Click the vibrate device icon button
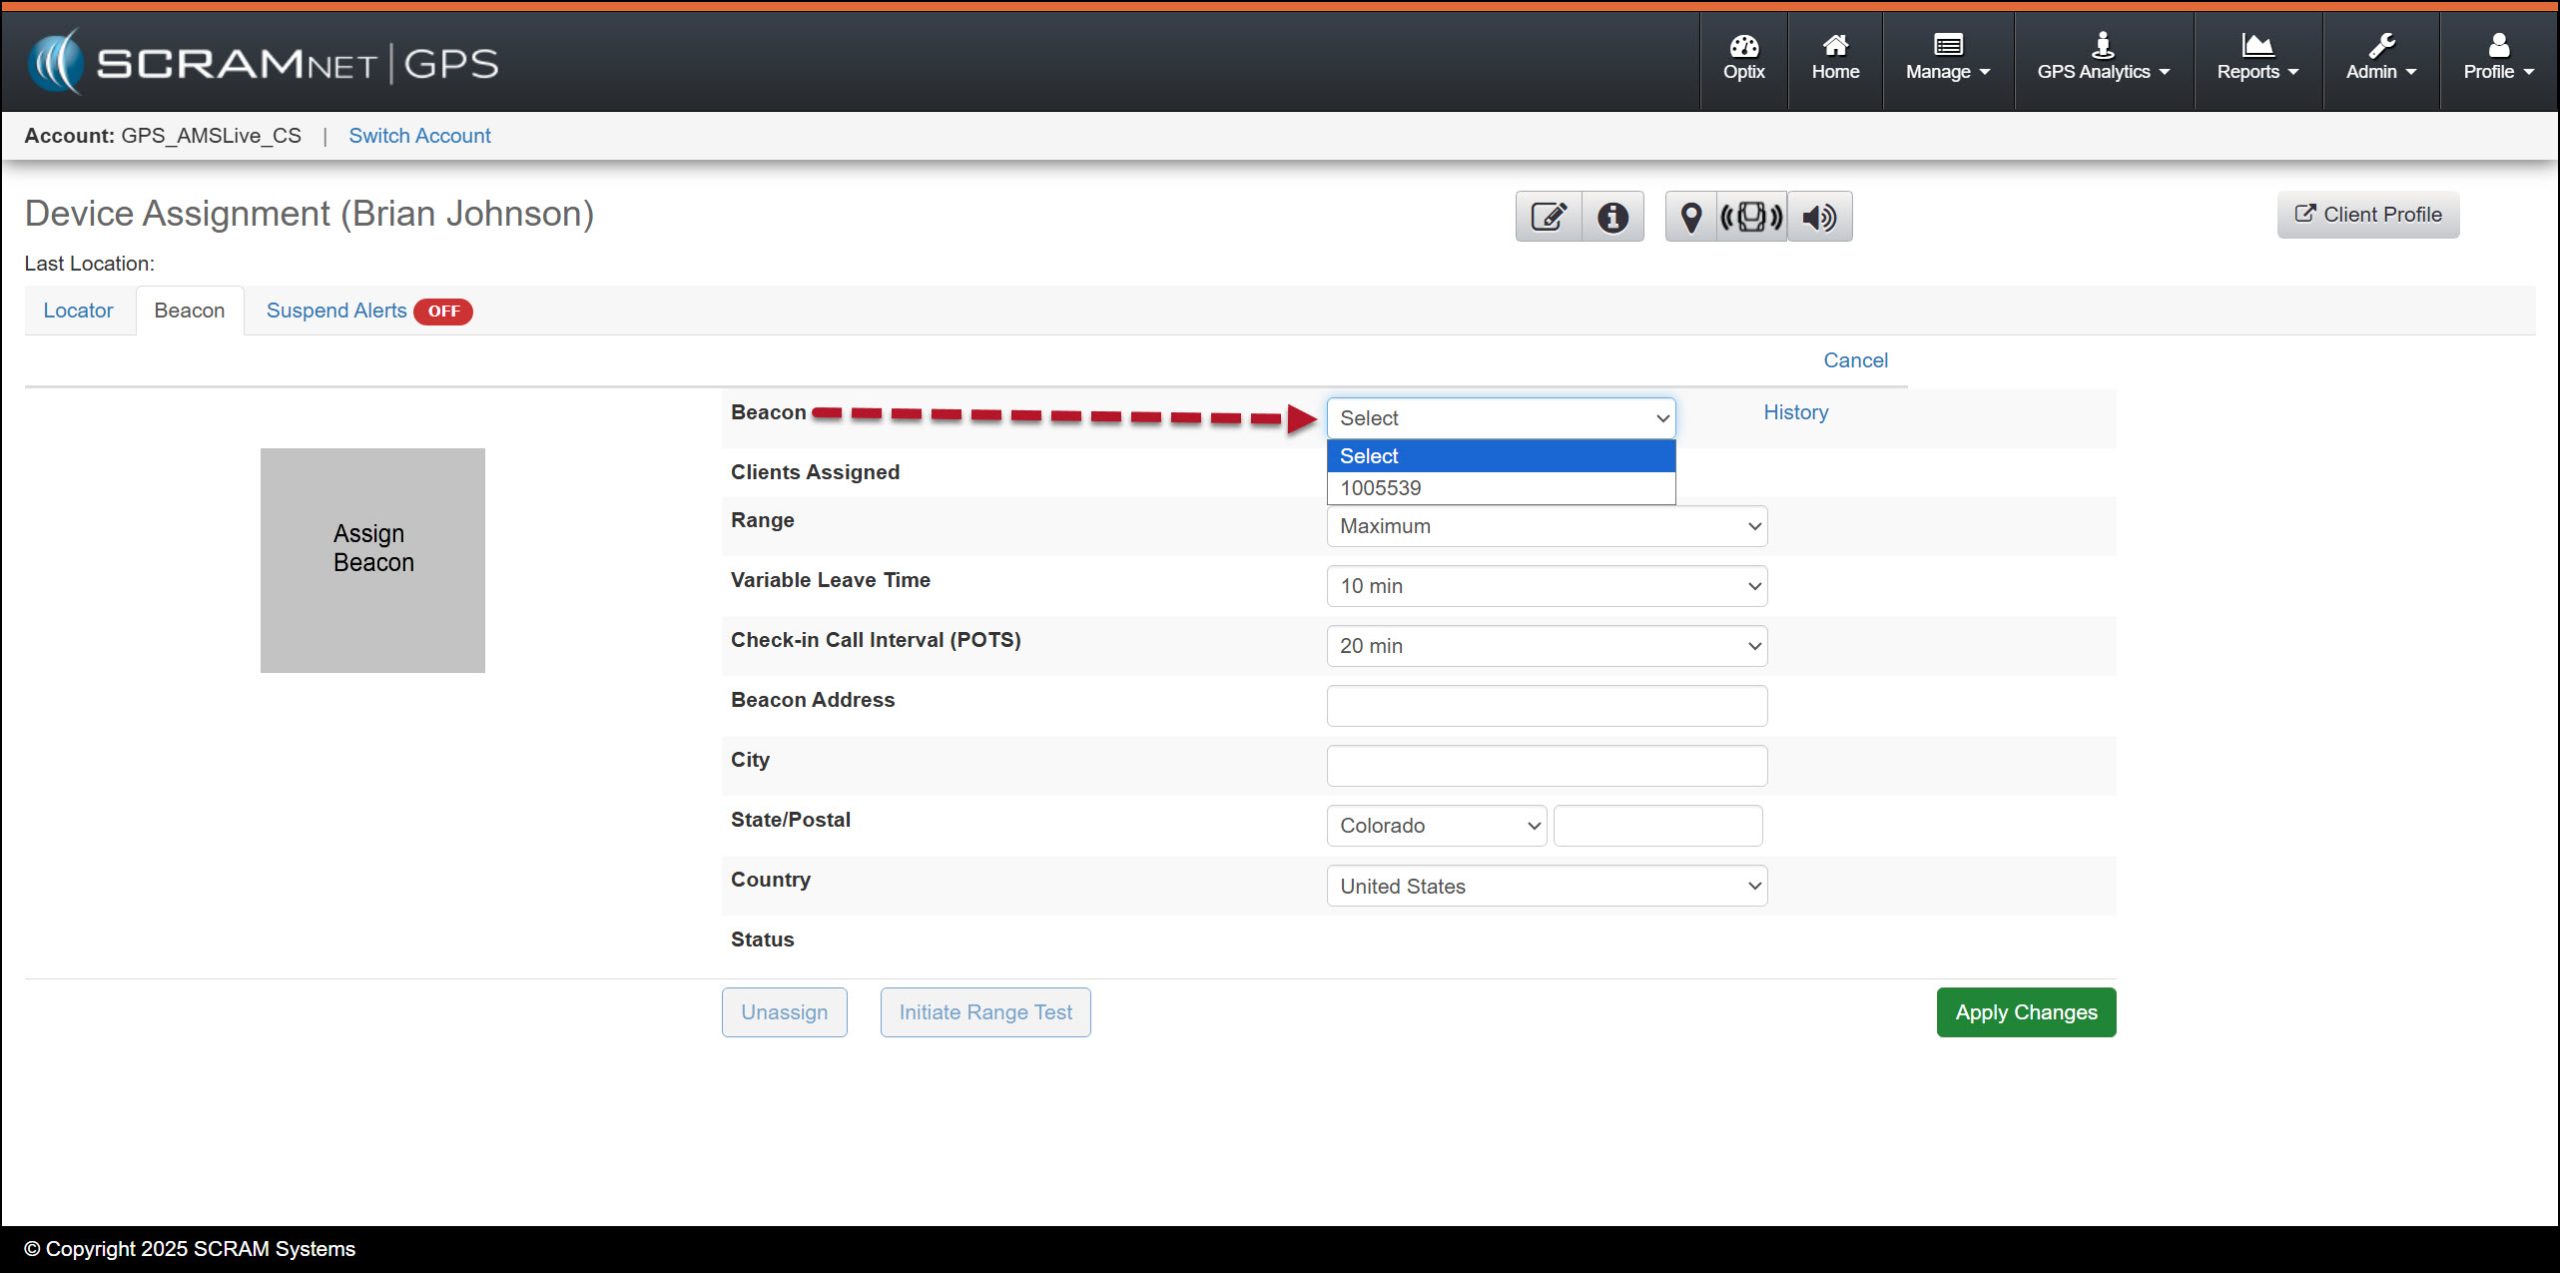The height and width of the screenshot is (1273, 2560). click(1751, 217)
